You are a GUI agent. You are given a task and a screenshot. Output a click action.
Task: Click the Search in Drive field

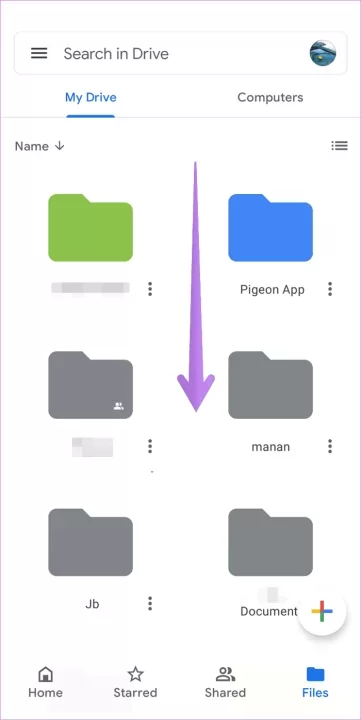(x=180, y=53)
